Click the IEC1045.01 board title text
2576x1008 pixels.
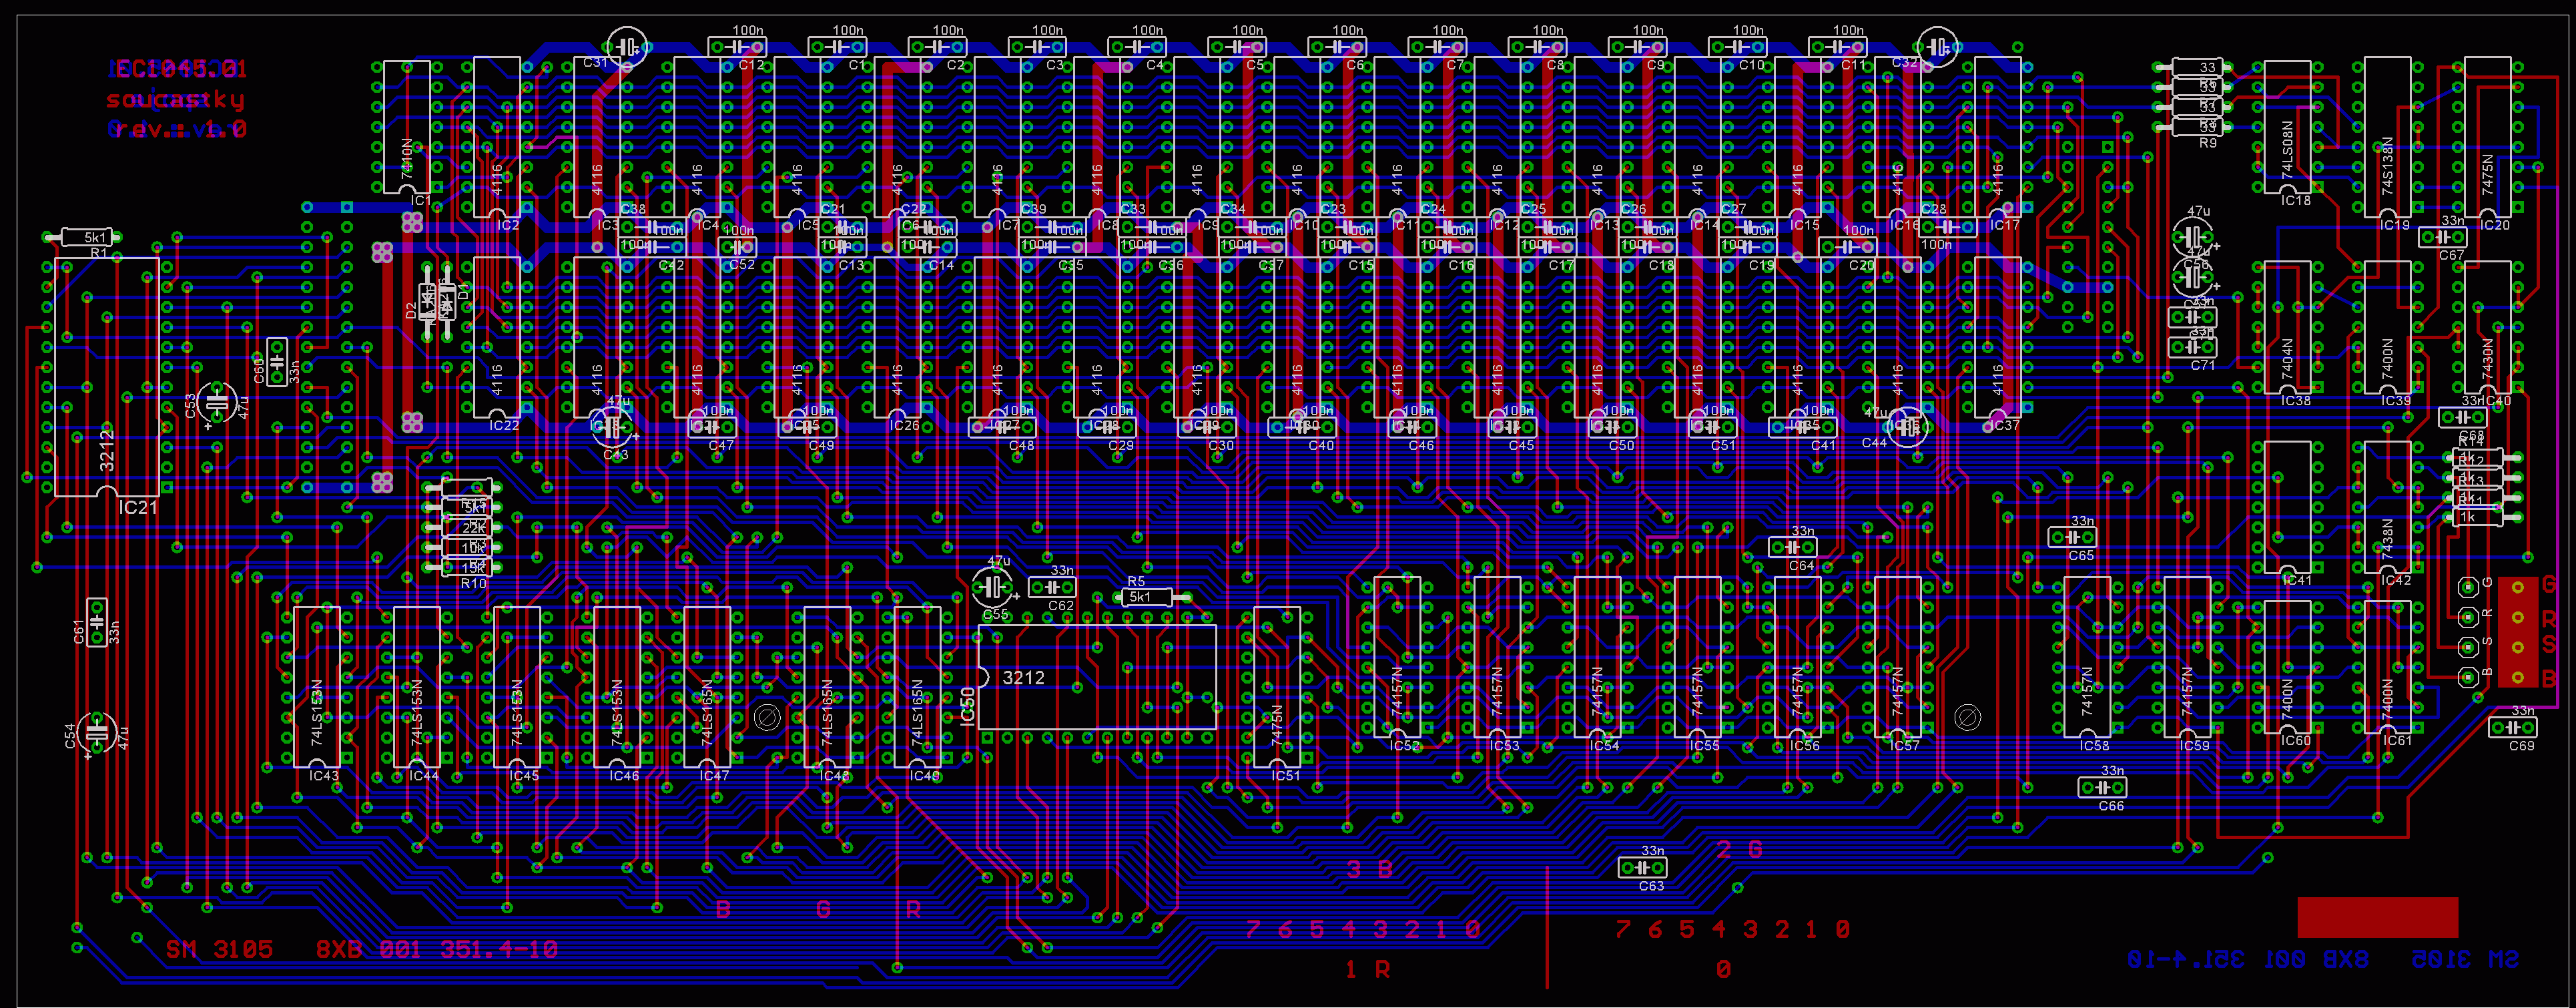pyautogui.click(x=178, y=69)
